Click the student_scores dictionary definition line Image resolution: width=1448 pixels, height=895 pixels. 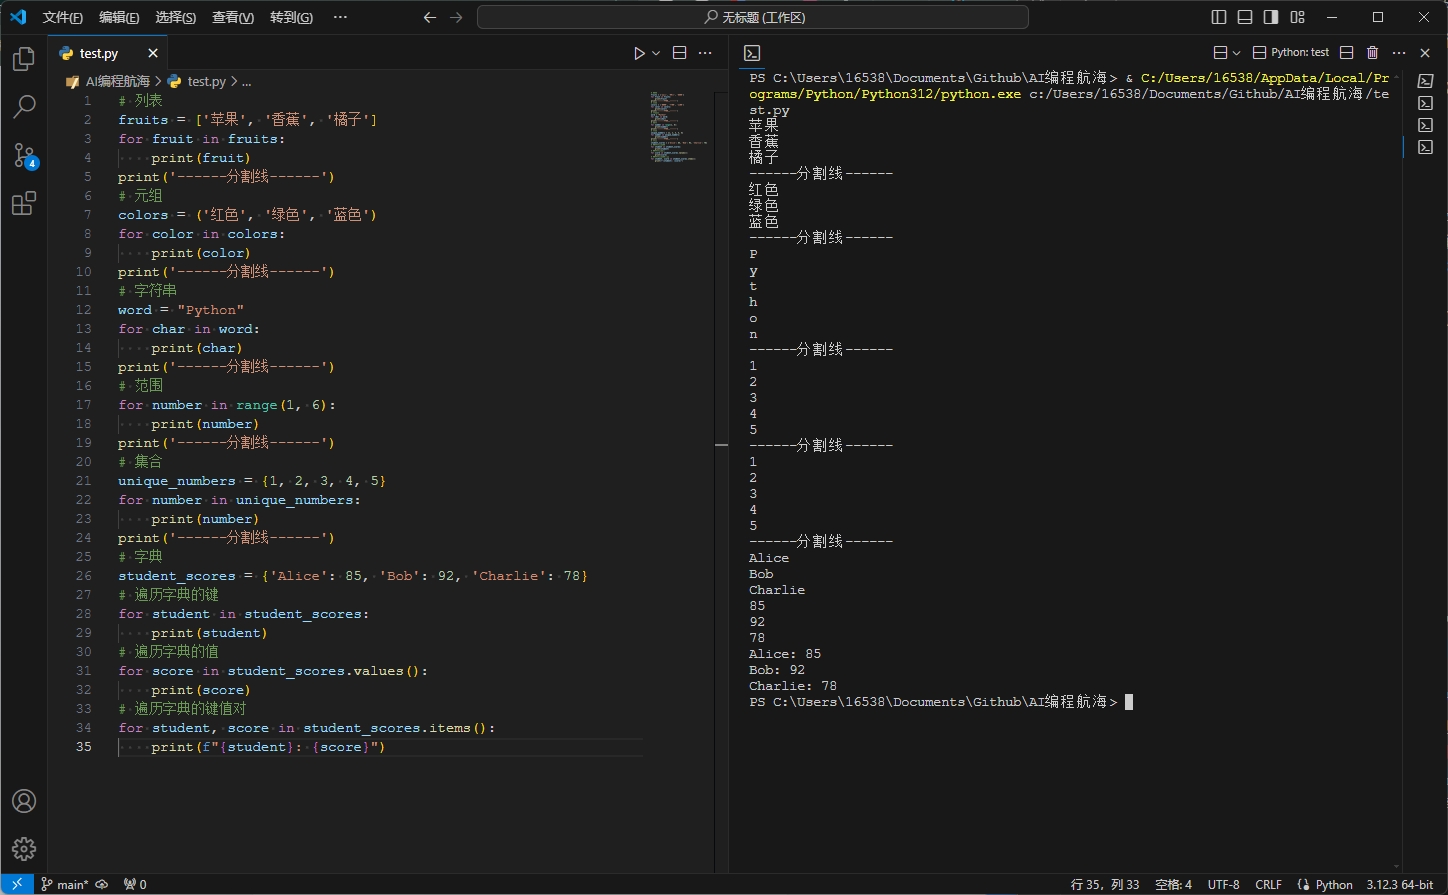pos(353,575)
